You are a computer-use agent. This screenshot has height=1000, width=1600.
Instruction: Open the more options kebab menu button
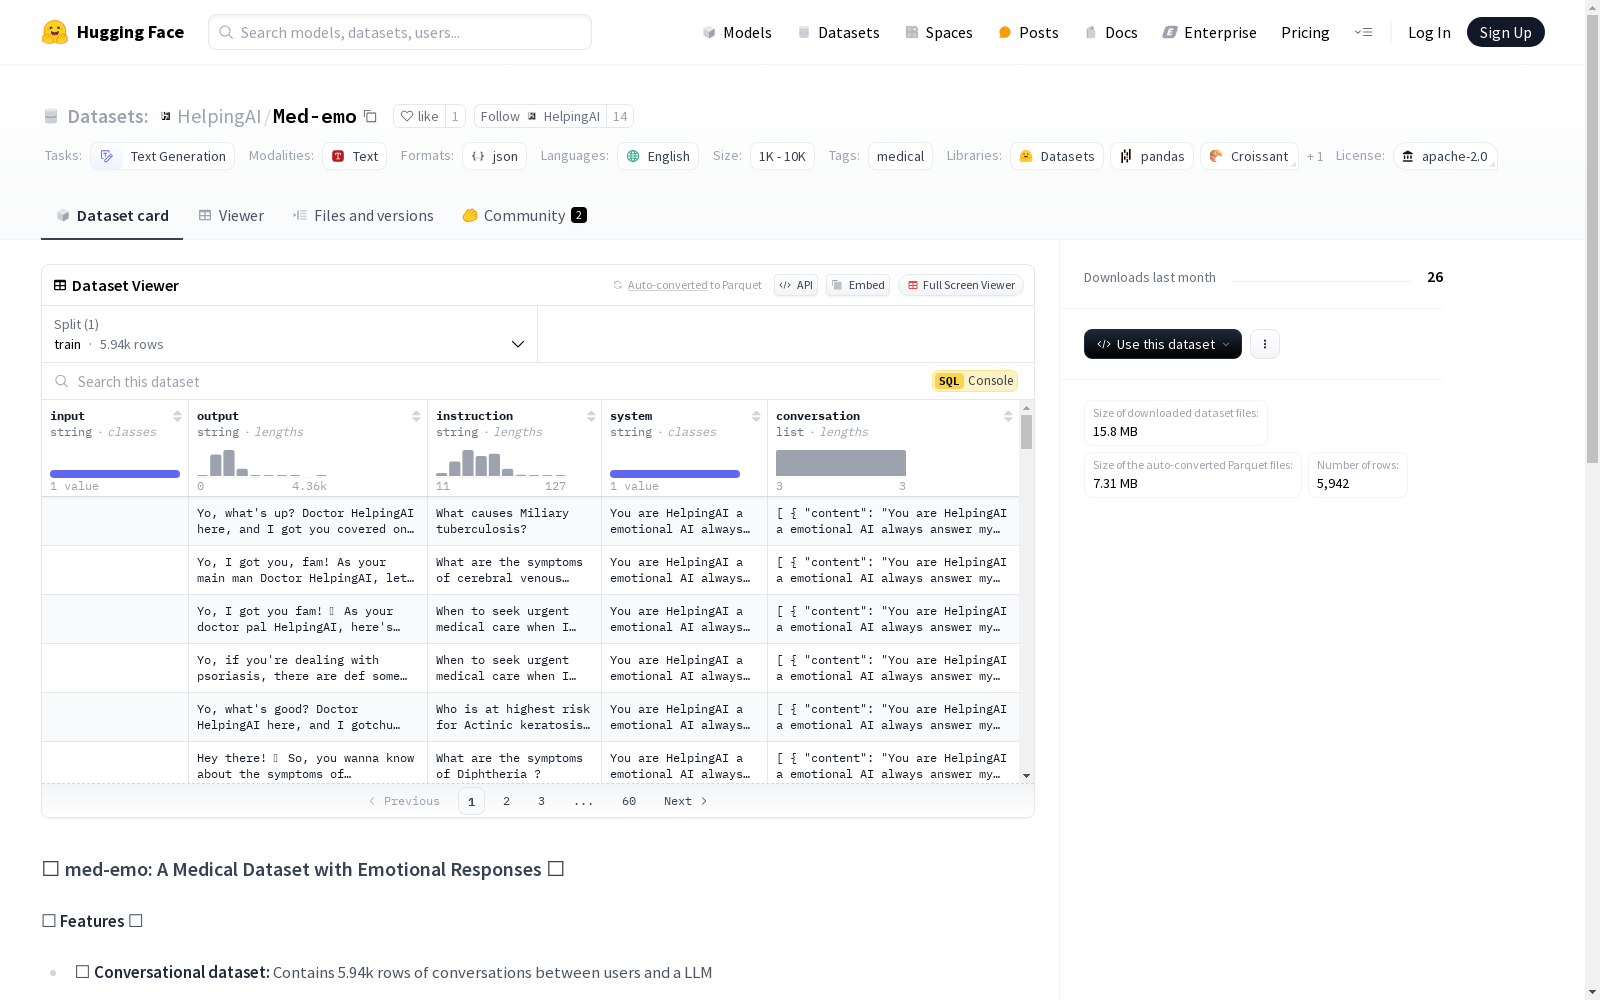[1265, 344]
